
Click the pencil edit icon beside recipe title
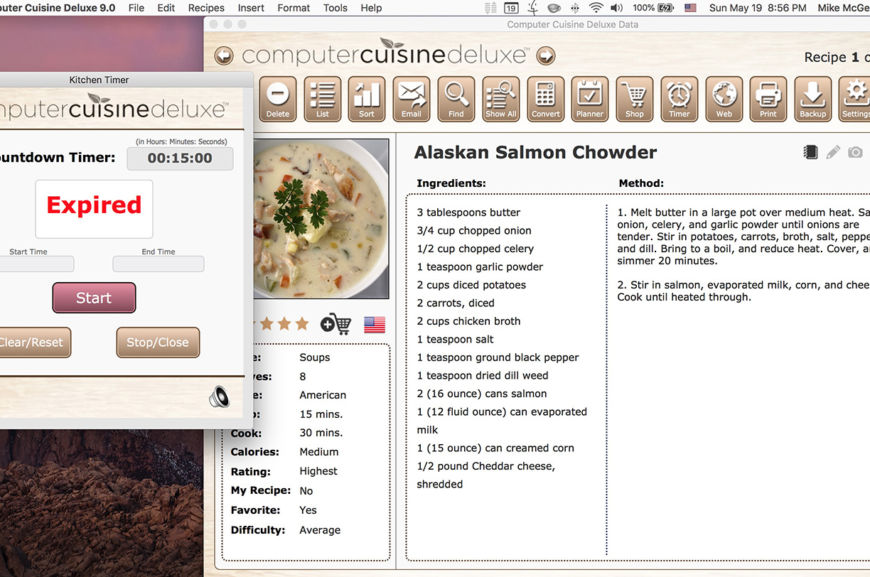coord(833,152)
